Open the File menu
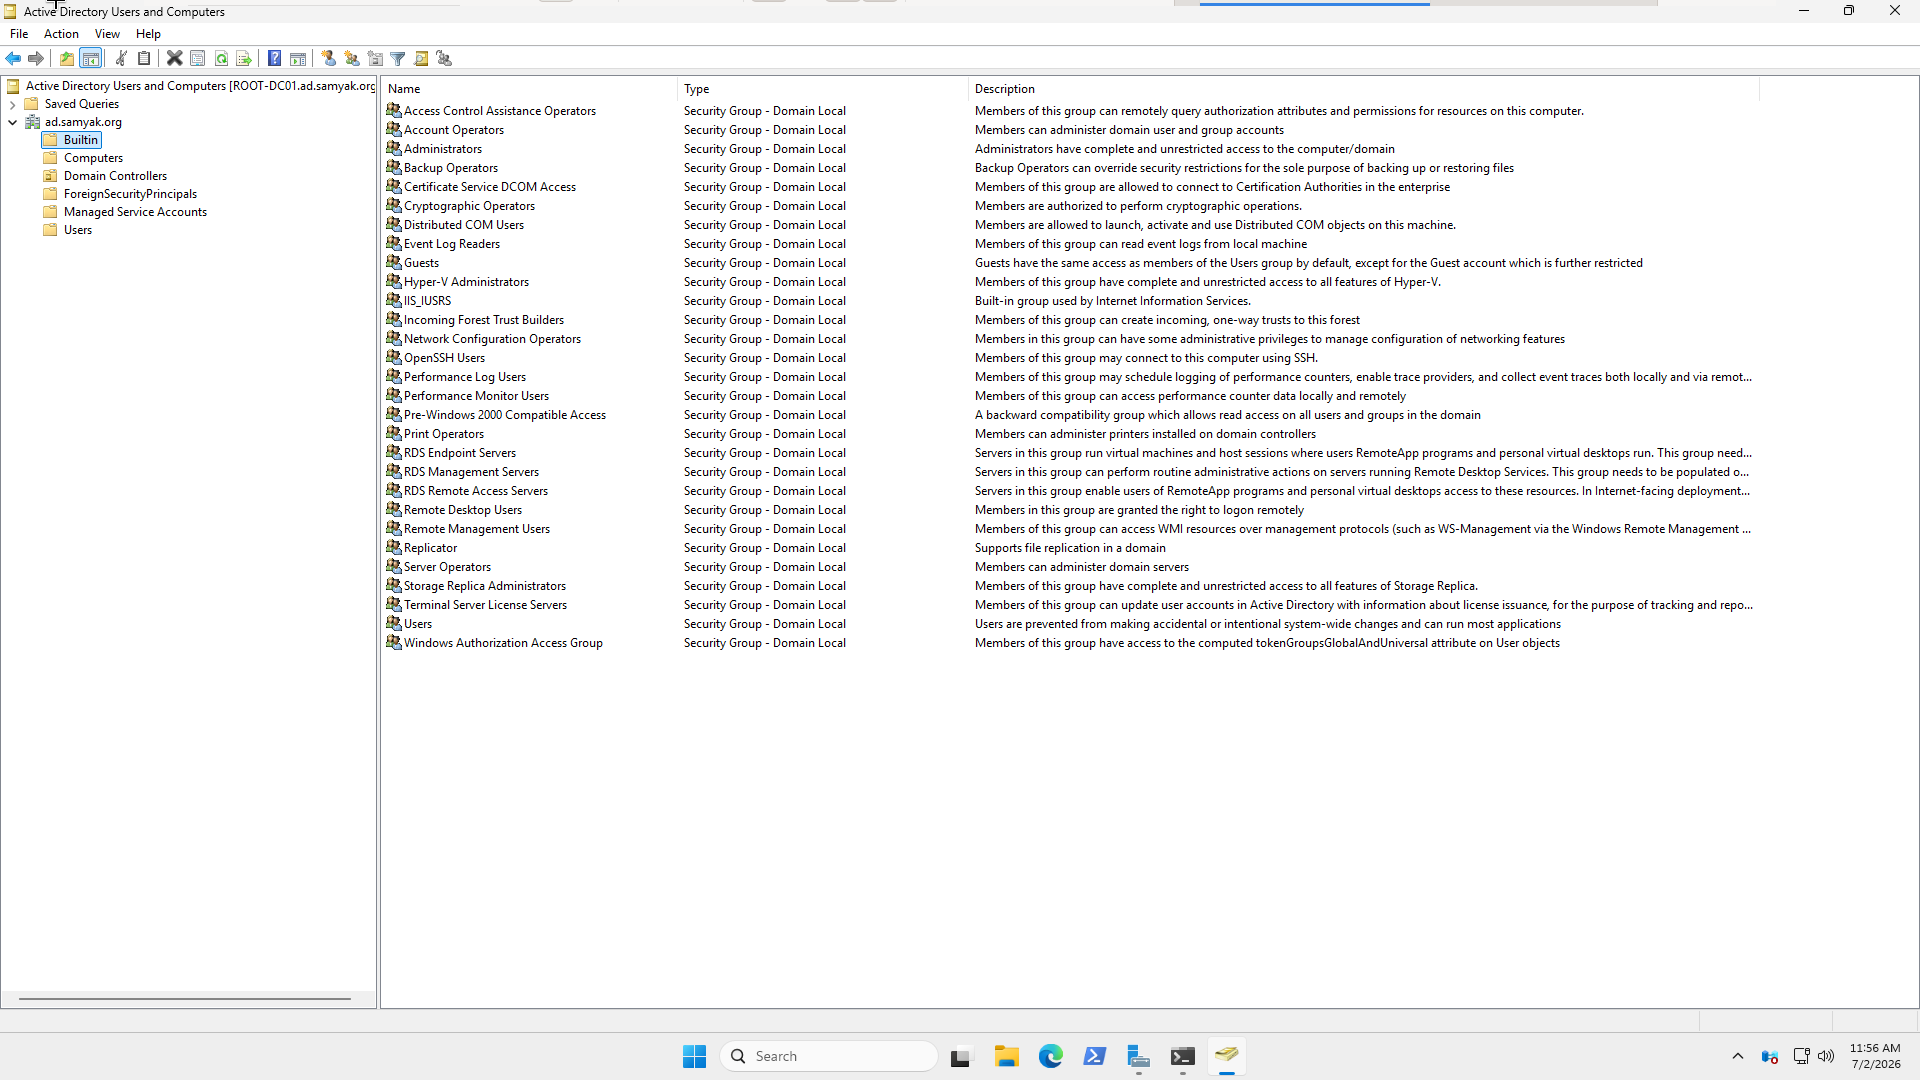Screen dimensions: 1920x1080 [x=19, y=34]
